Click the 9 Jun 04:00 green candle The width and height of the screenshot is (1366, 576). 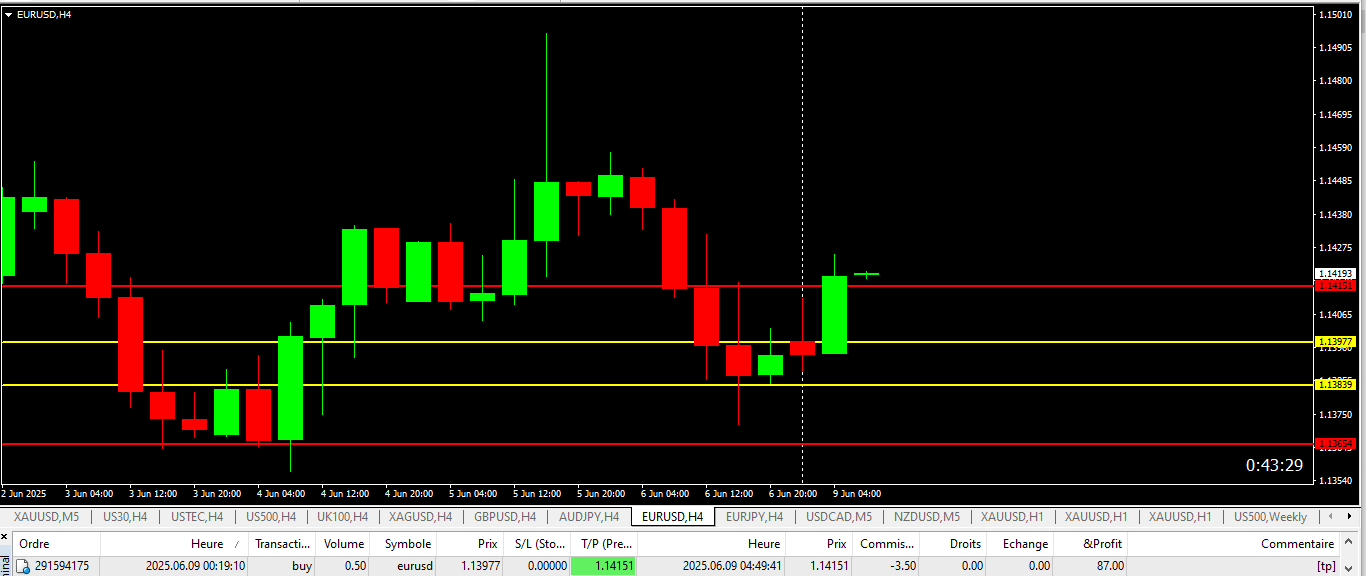pos(834,314)
